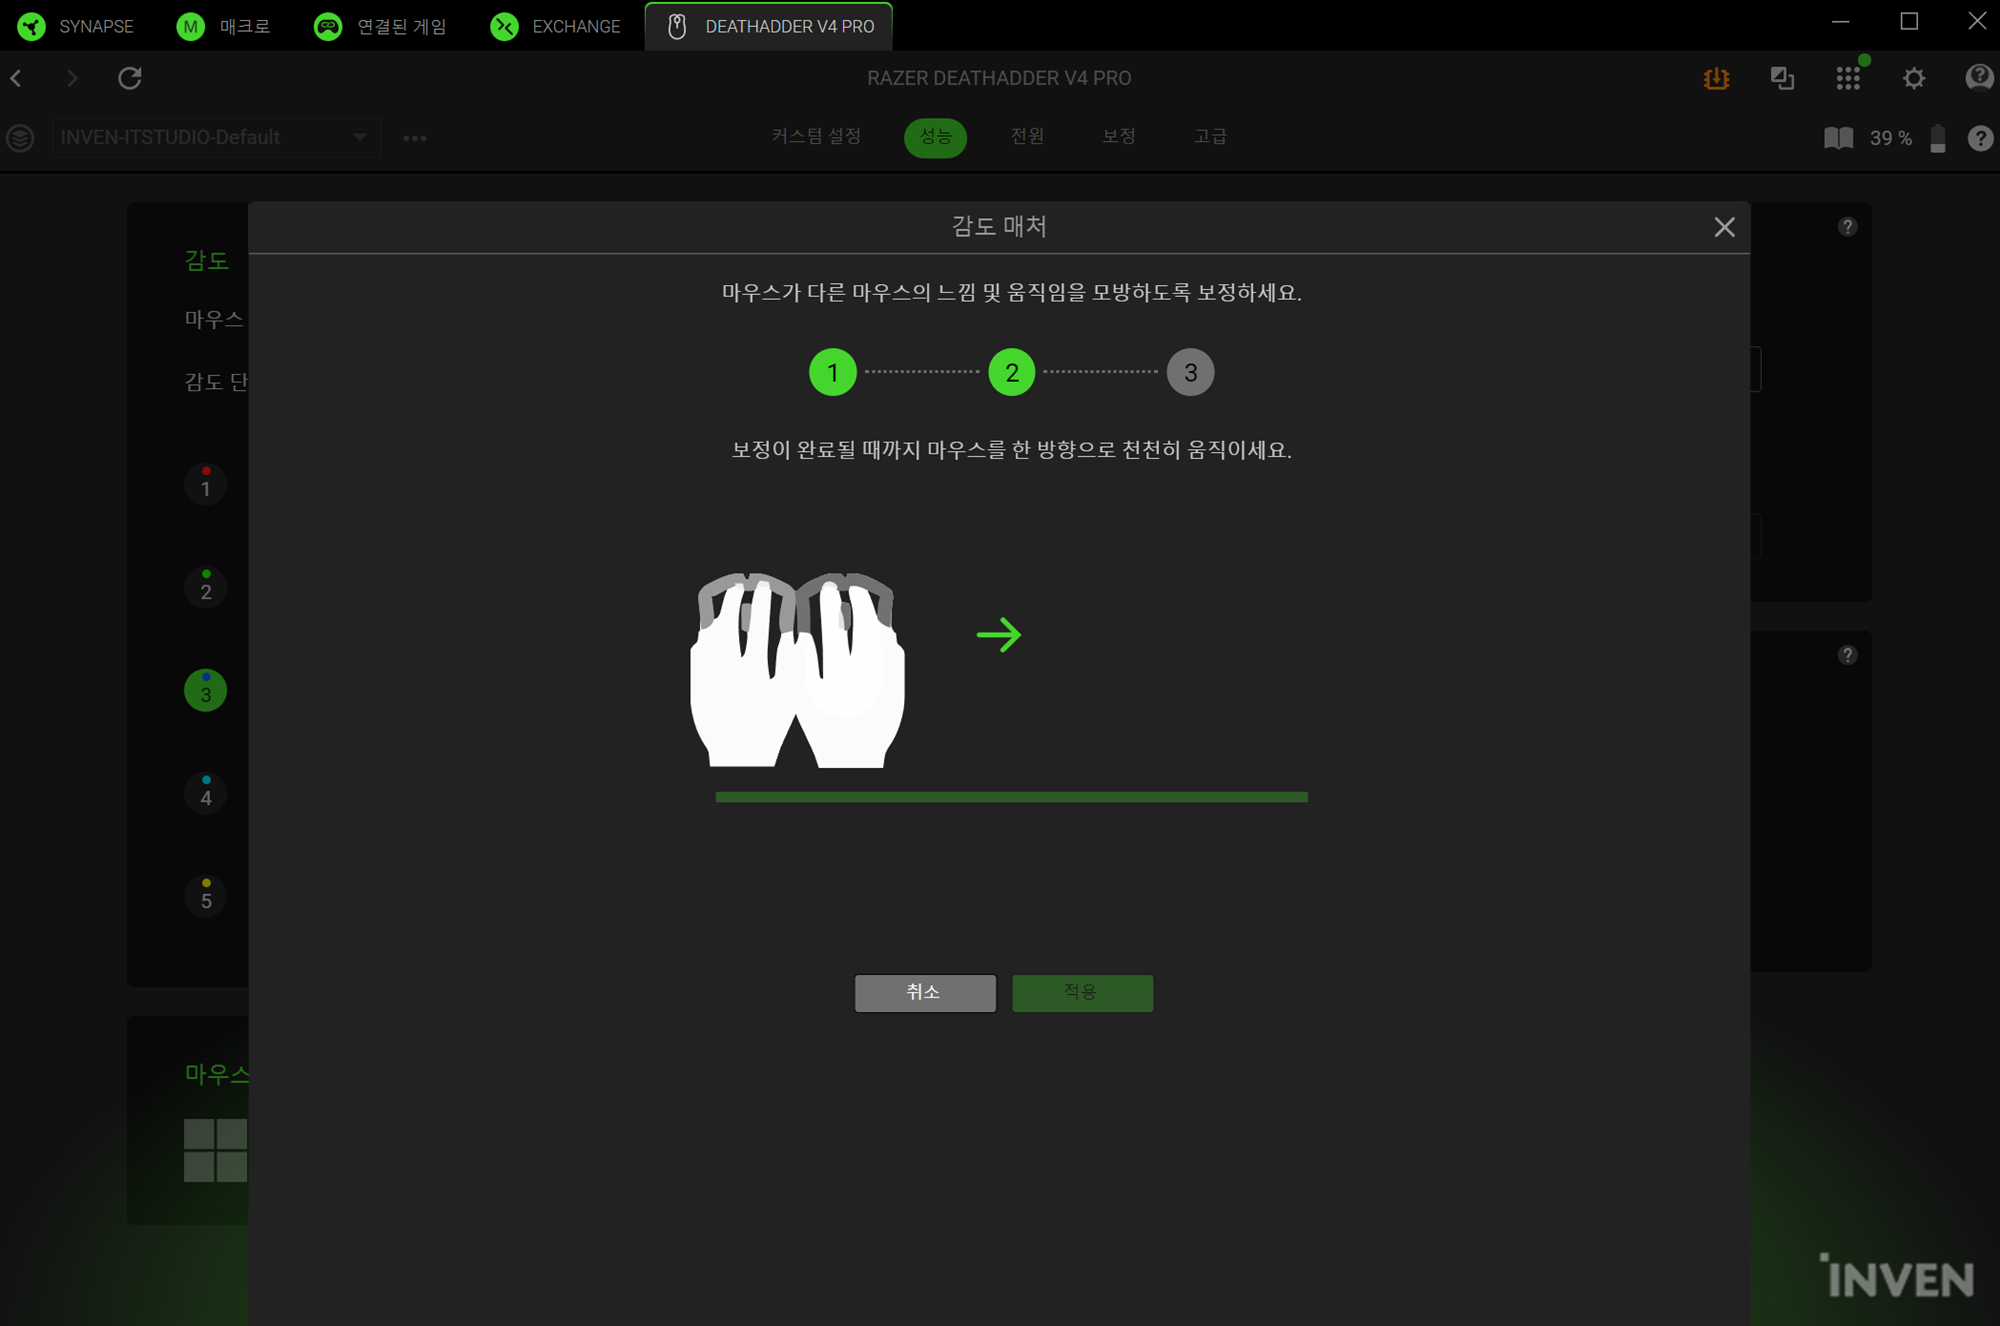Switch to the 매크로 tab
Viewport: 2000px width, 1326px height.
223,26
